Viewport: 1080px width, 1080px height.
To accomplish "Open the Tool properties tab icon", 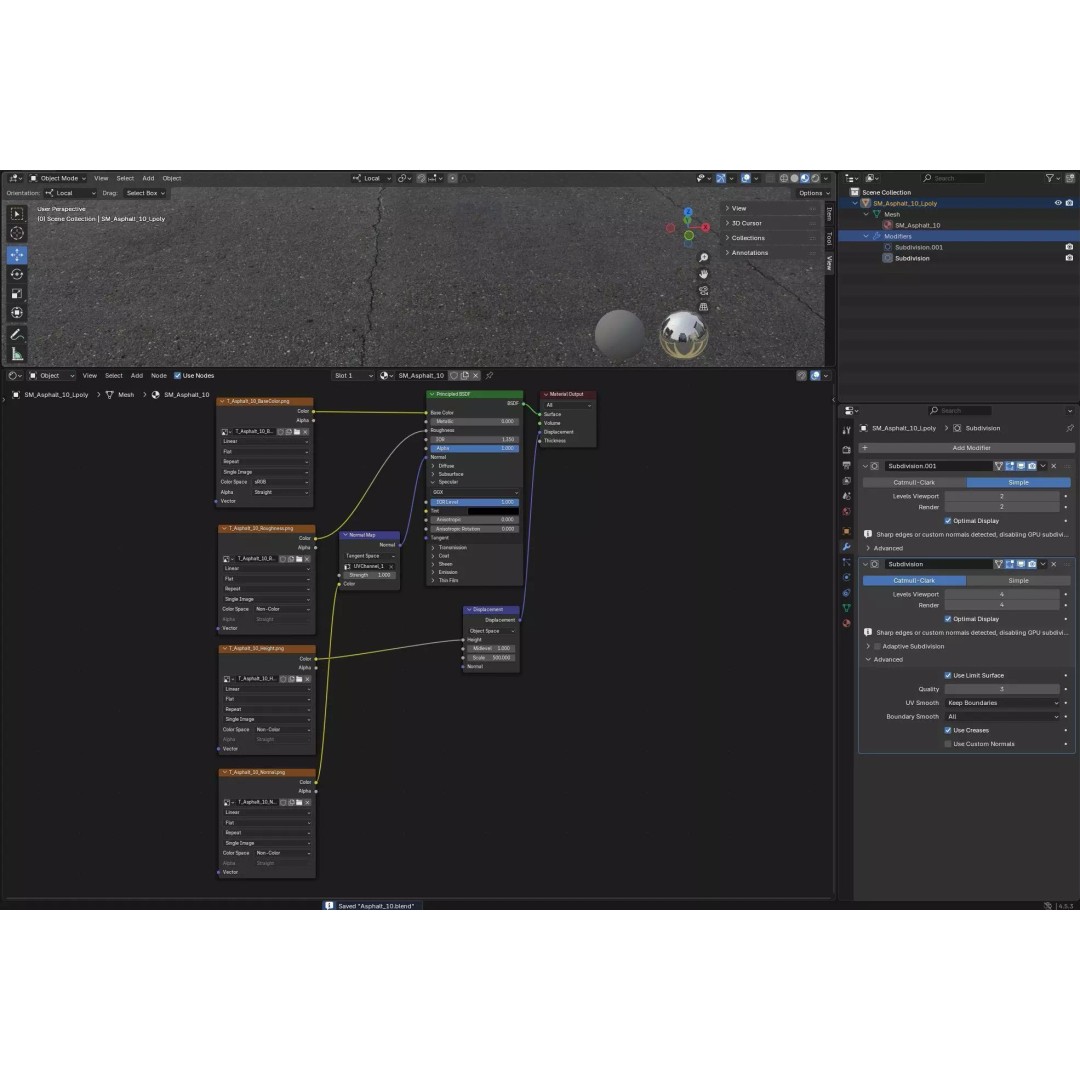I will (847, 430).
